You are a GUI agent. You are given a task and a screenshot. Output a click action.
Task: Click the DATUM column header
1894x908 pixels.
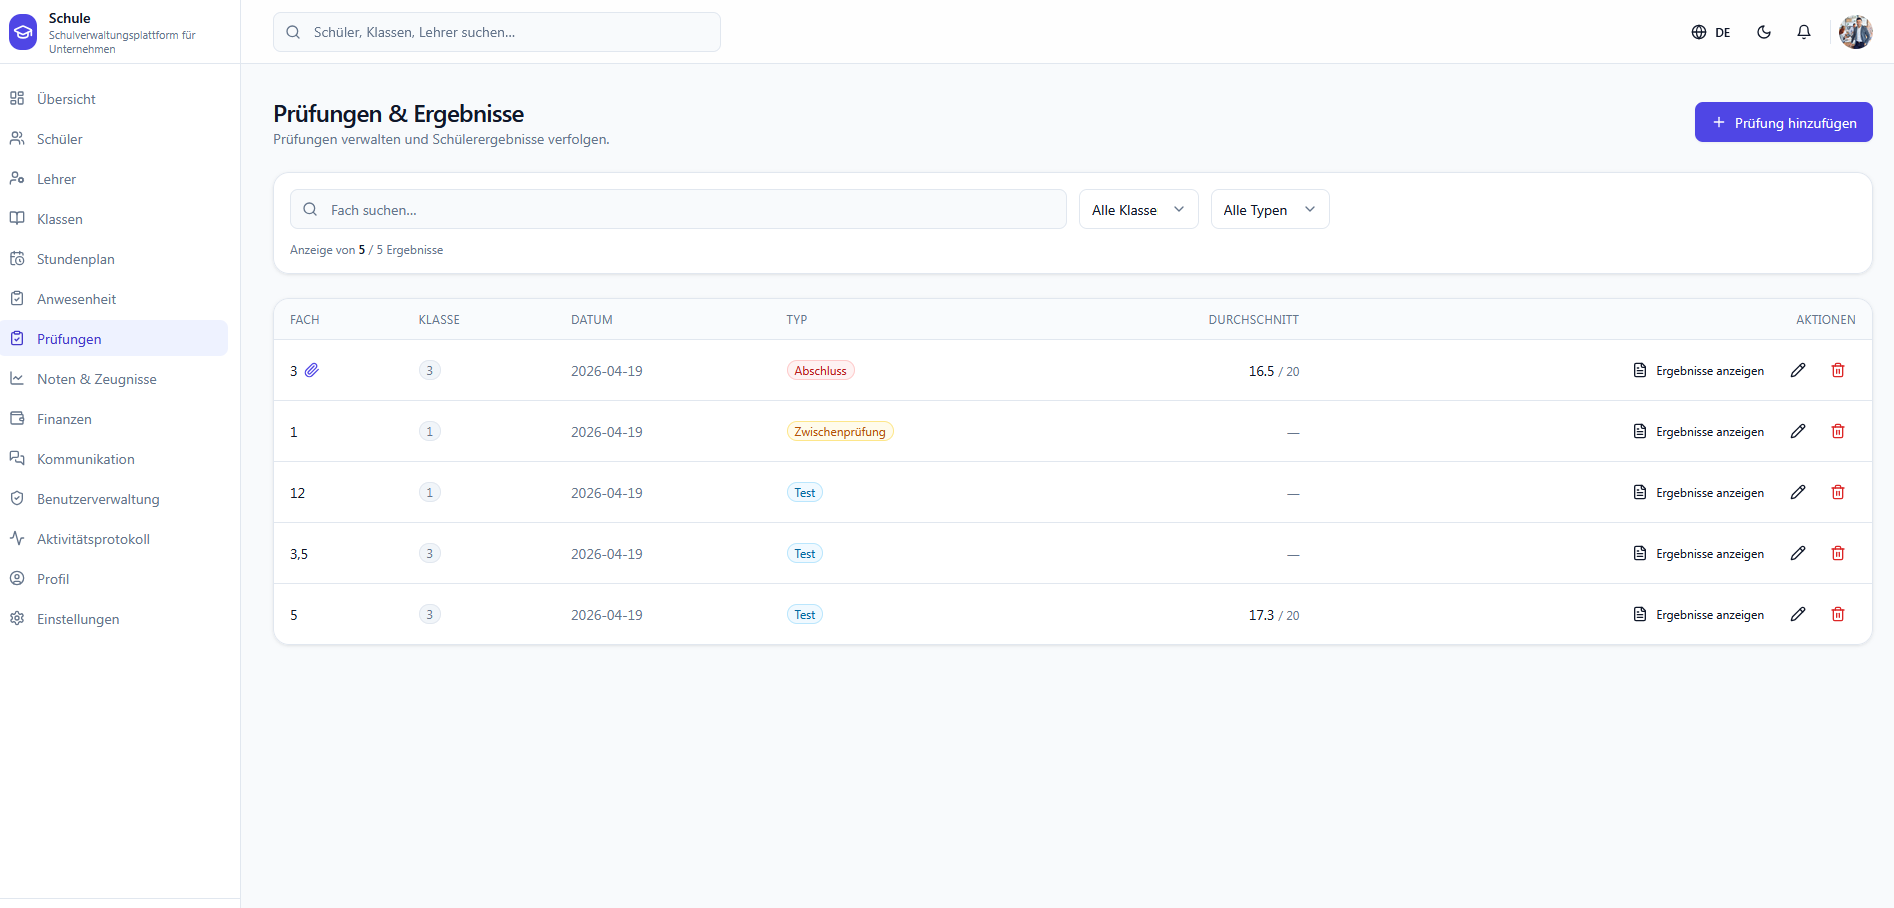[592, 320]
